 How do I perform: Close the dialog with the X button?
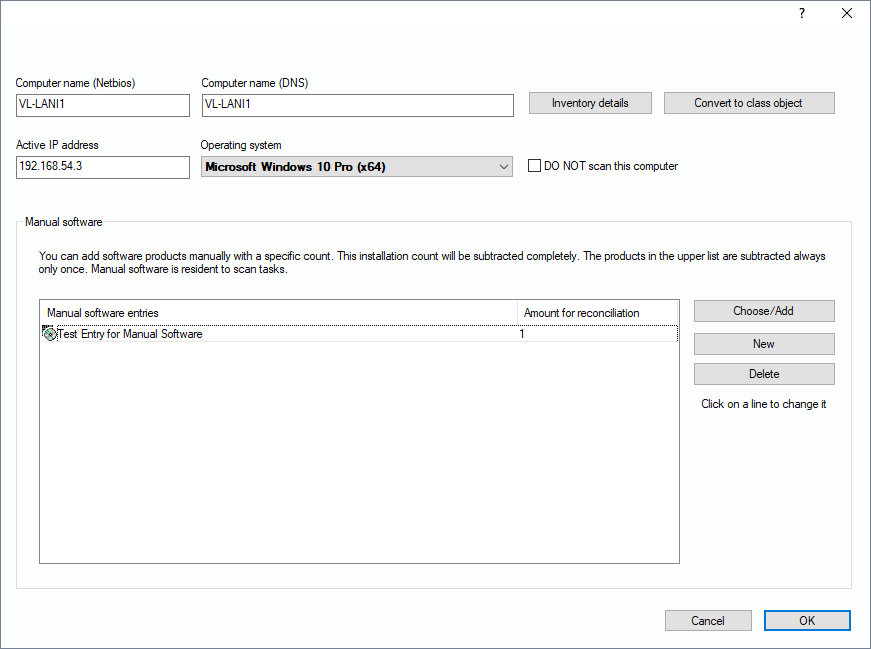tap(847, 14)
